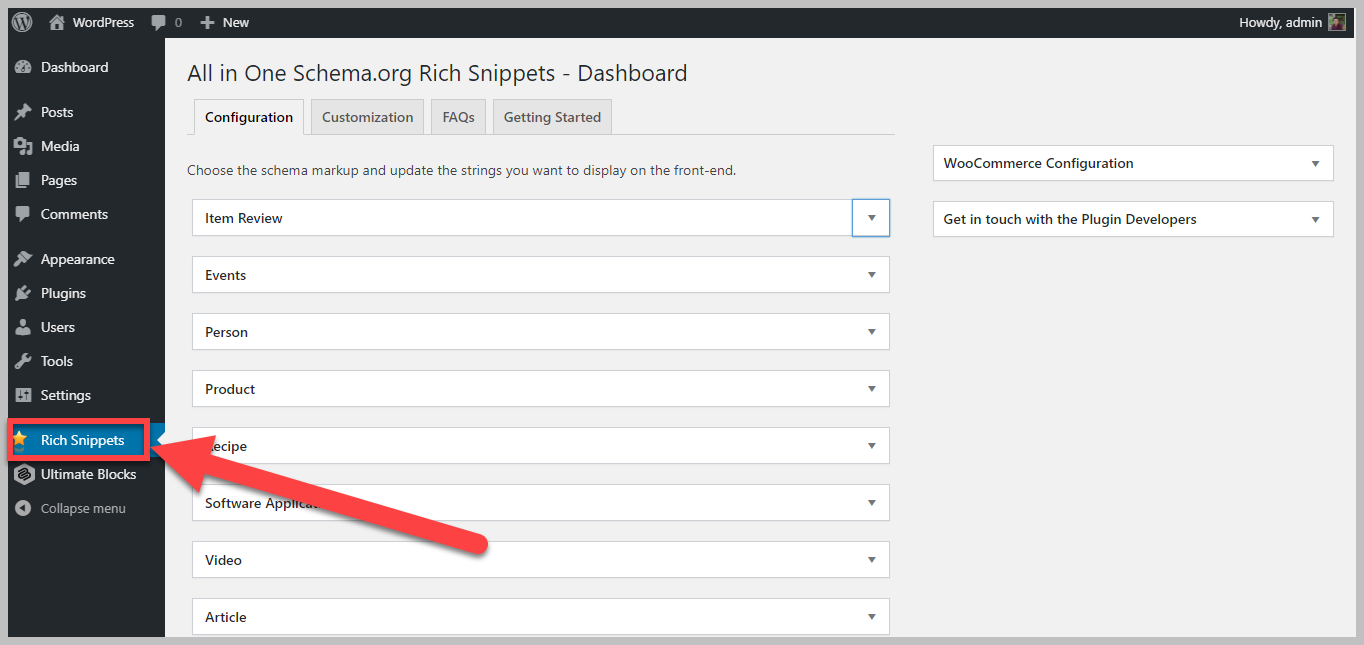Open Media menu item
This screenshot has width=1364, height=645.
(60, 146)
